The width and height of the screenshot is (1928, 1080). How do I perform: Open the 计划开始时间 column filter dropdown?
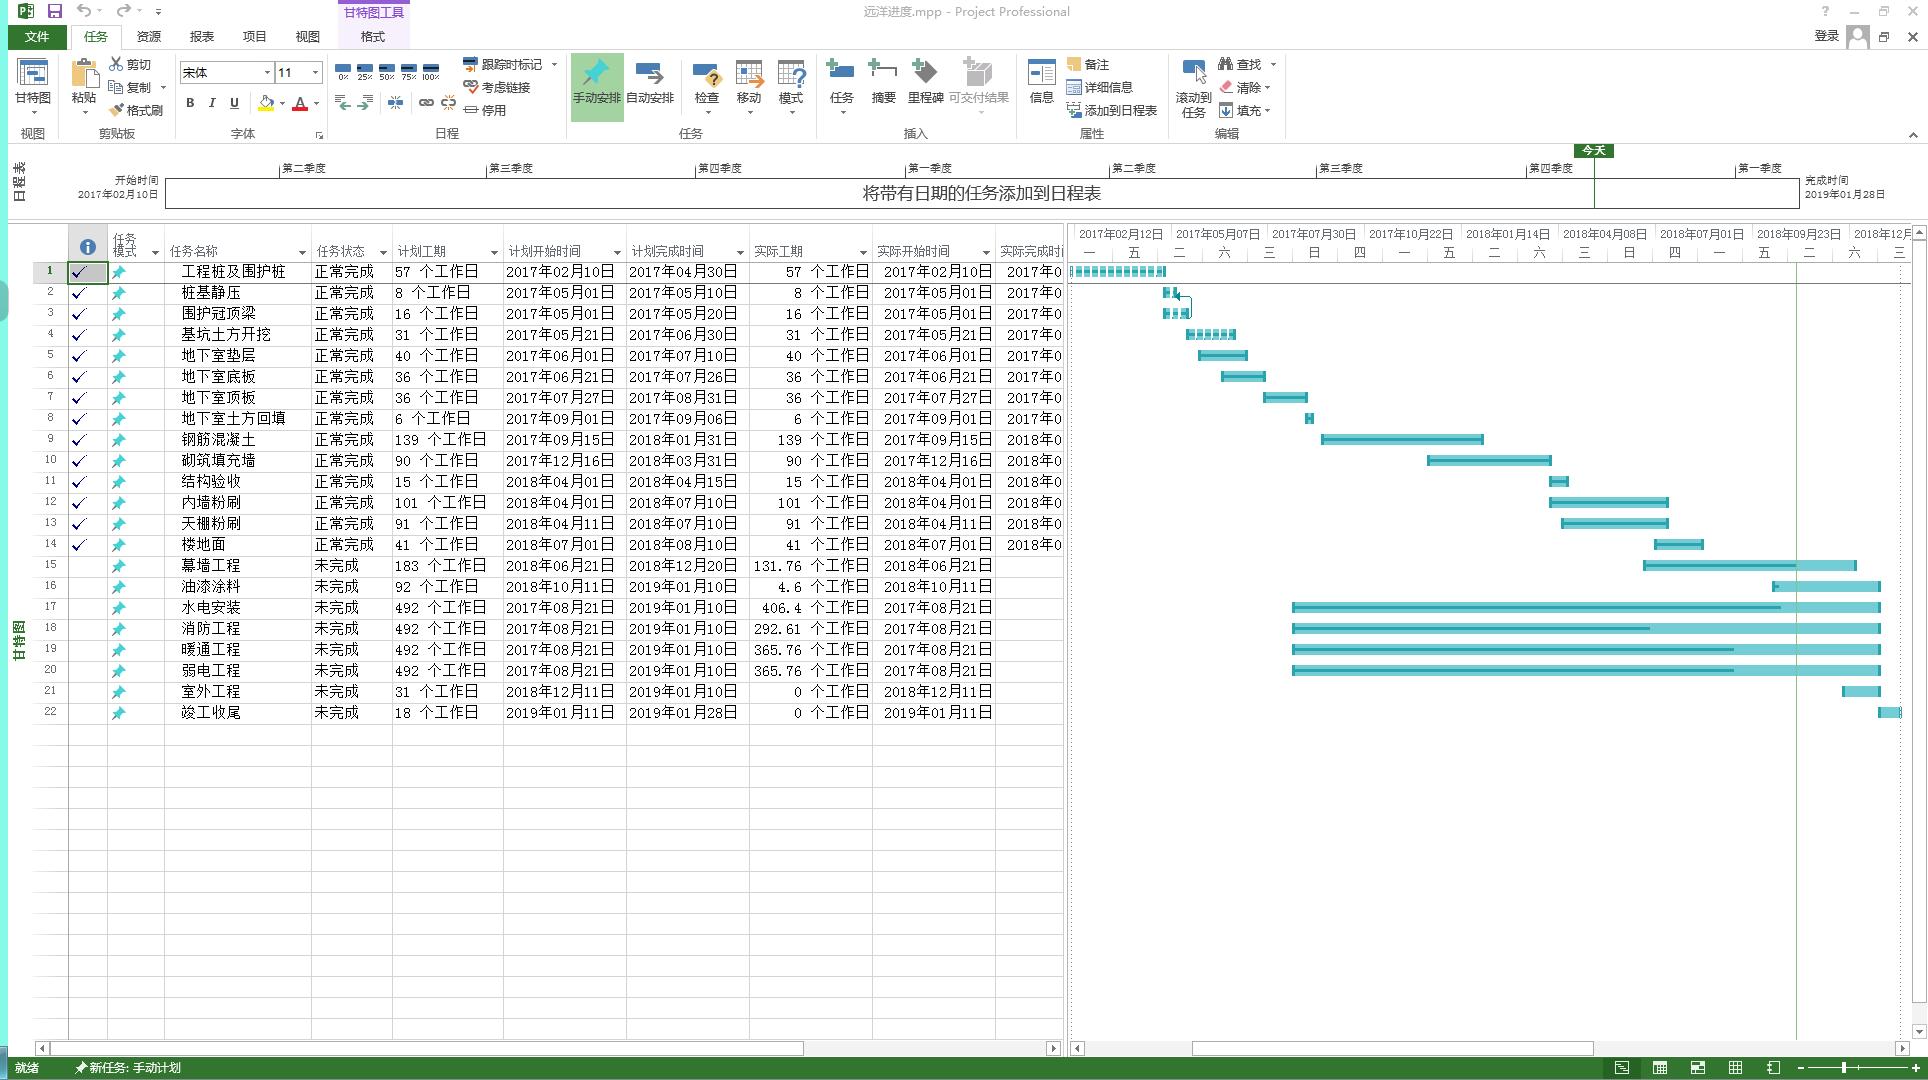[617, 252]
